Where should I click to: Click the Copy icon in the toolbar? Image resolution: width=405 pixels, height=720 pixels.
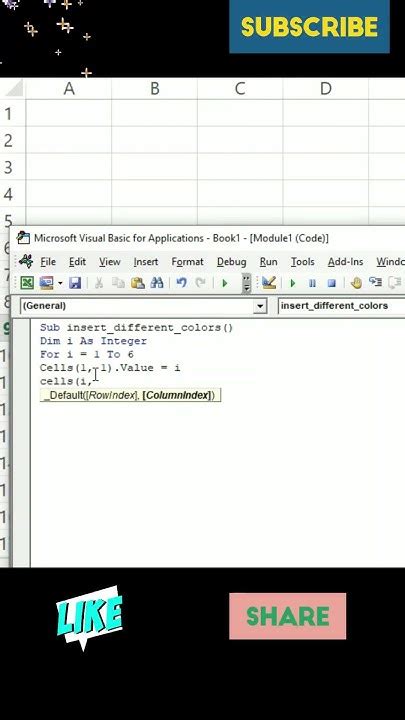(118, 283)
